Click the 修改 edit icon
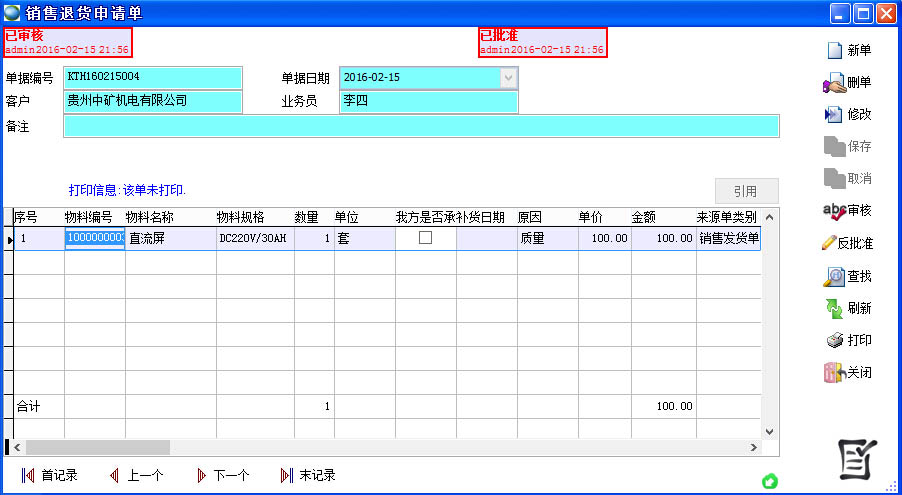Viewport: 902px width, 495px height. click(x=834, y=115)
